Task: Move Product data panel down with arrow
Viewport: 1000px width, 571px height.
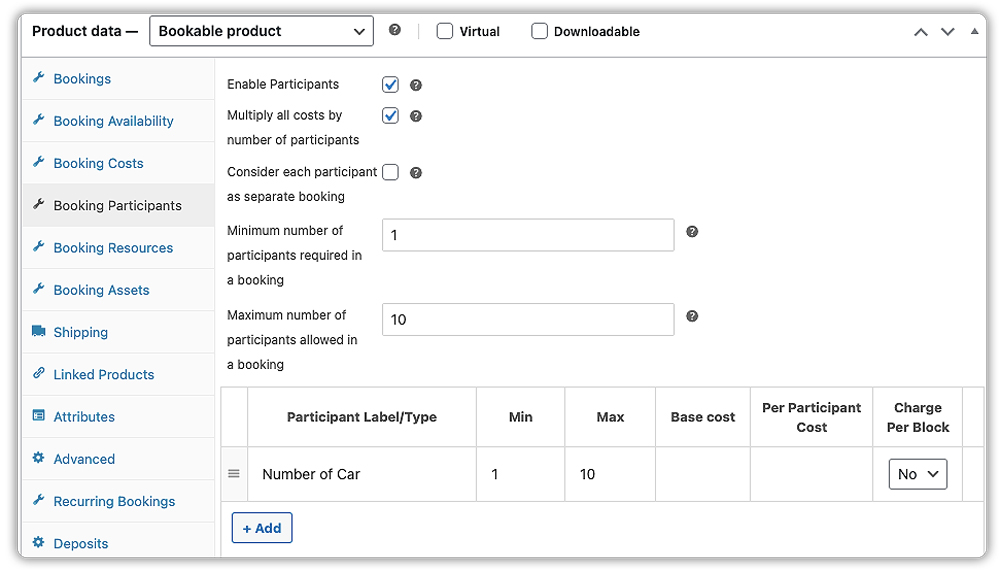Action: (x=948, y=32)
